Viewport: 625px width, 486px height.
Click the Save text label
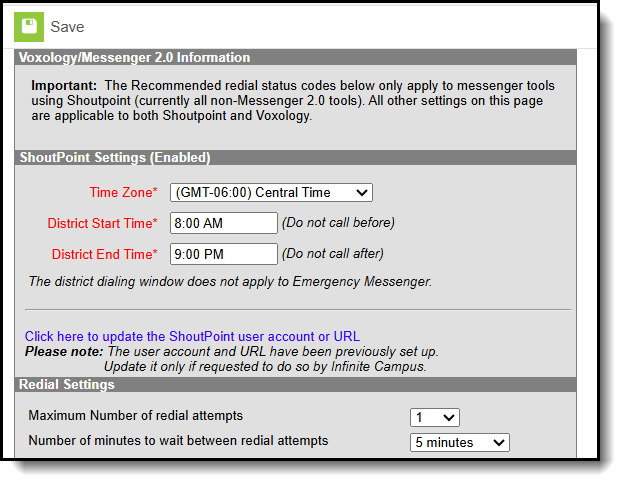(67, 27)
